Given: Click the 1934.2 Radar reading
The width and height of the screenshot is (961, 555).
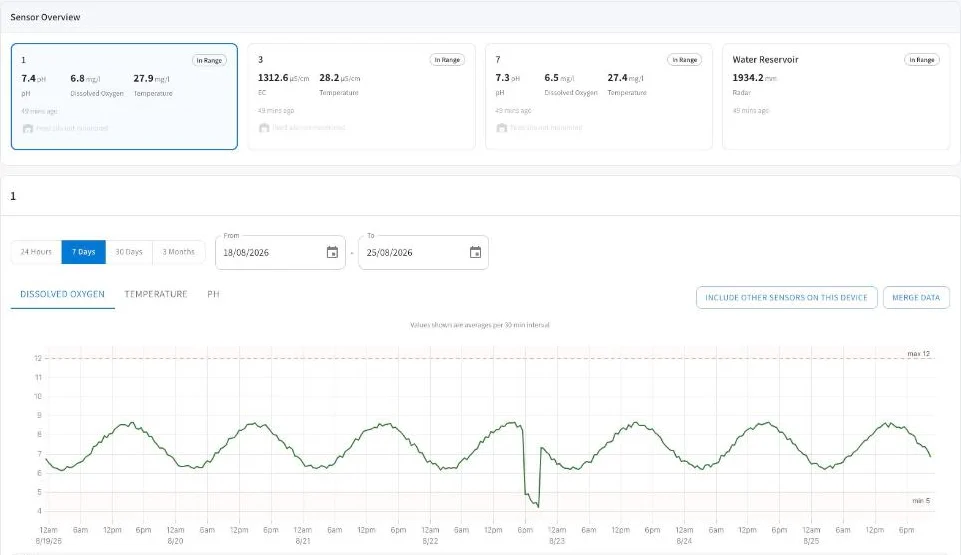Looking at the screenshot, I should coord(754,78).
